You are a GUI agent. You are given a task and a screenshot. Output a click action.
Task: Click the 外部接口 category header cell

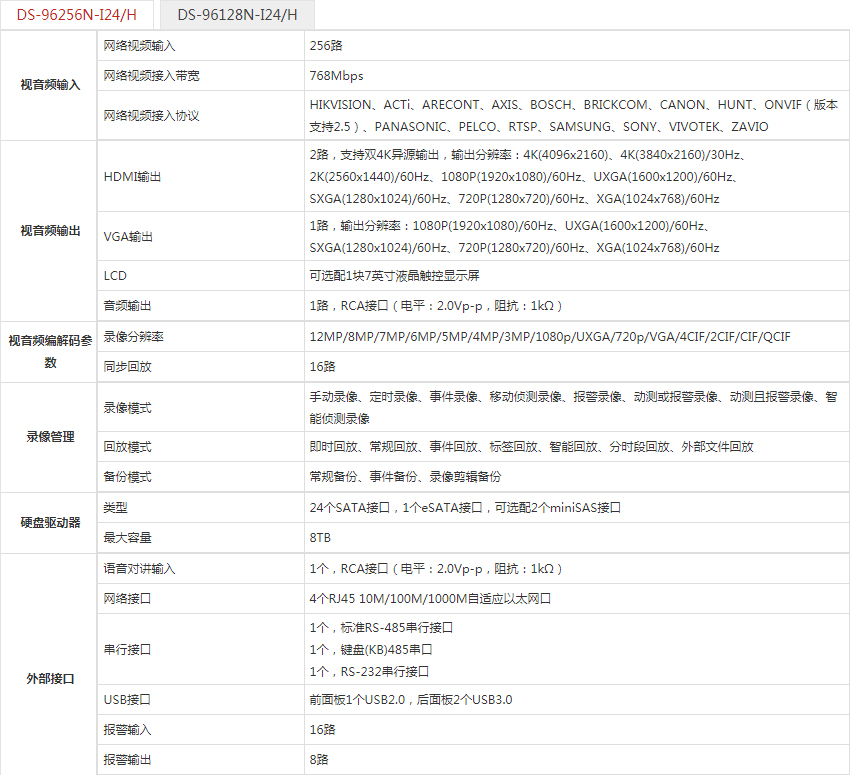tap(50, 678)
